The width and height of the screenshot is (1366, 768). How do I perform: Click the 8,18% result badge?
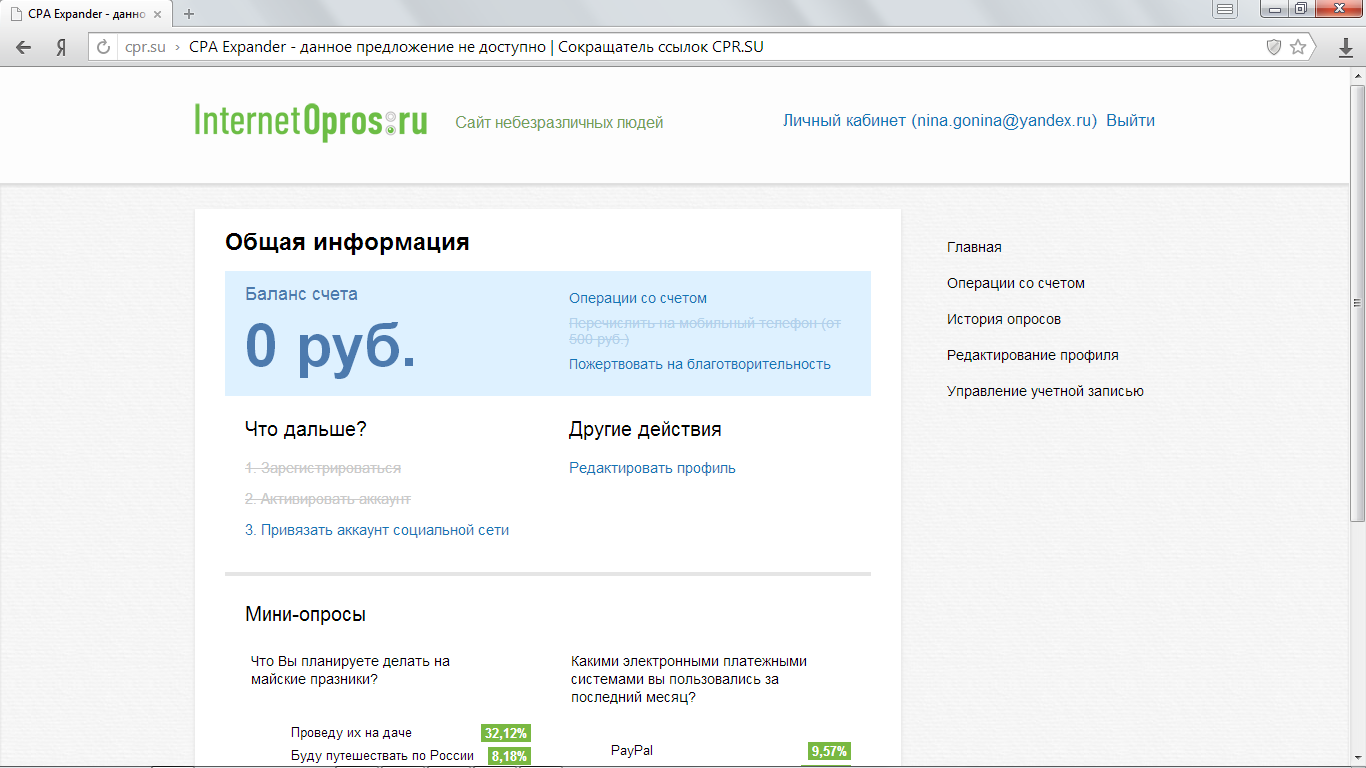click(509, 756)
